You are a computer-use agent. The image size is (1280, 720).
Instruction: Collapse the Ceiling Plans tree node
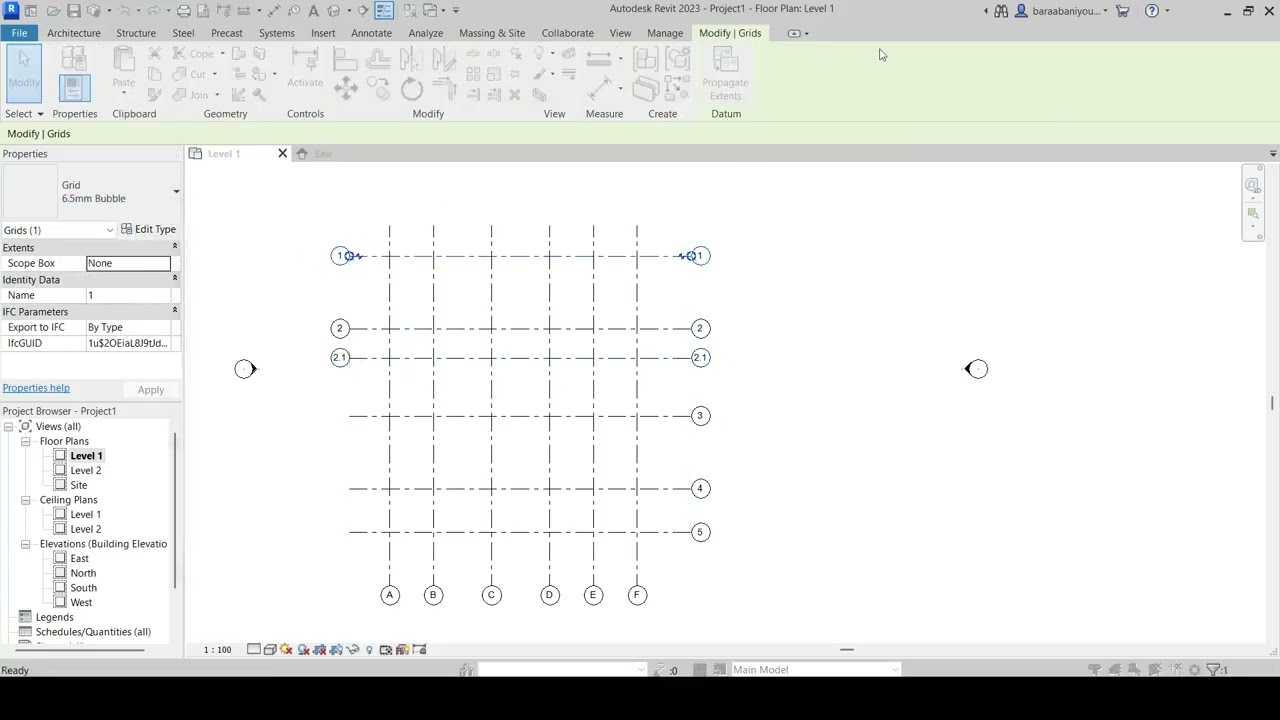(26, 500)
